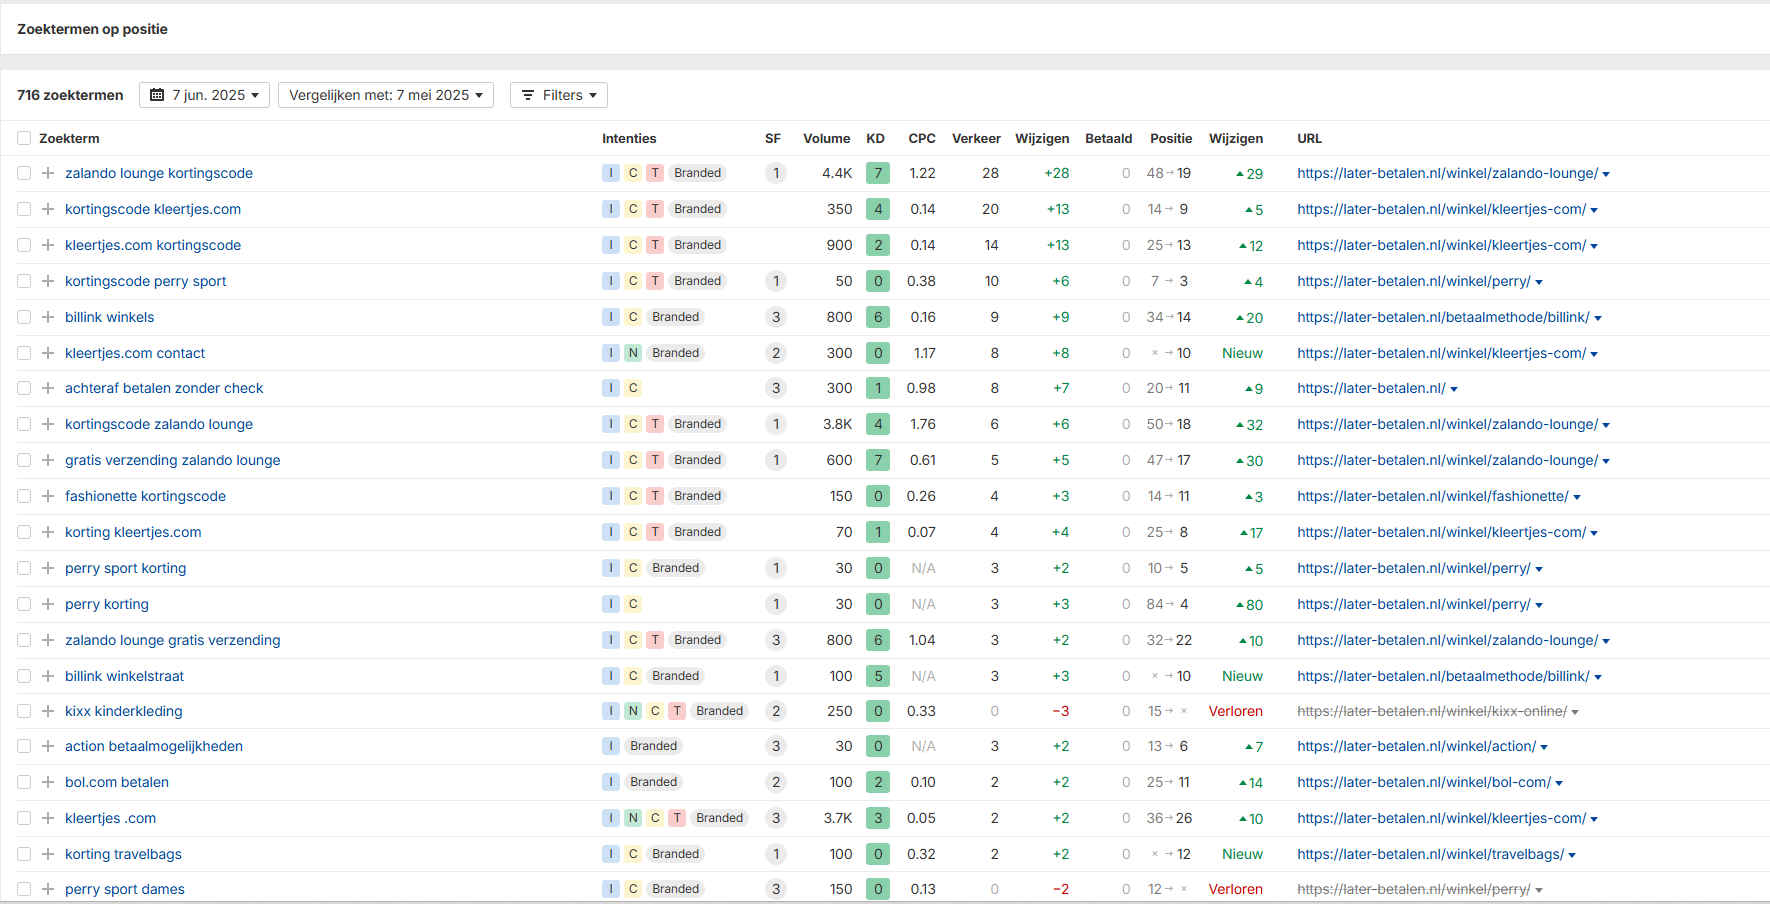This screenshot has width=1770, height=904.
Task: Click SF badge 1 for zalando lounge kortingscode
Action: tap(776, 173)
